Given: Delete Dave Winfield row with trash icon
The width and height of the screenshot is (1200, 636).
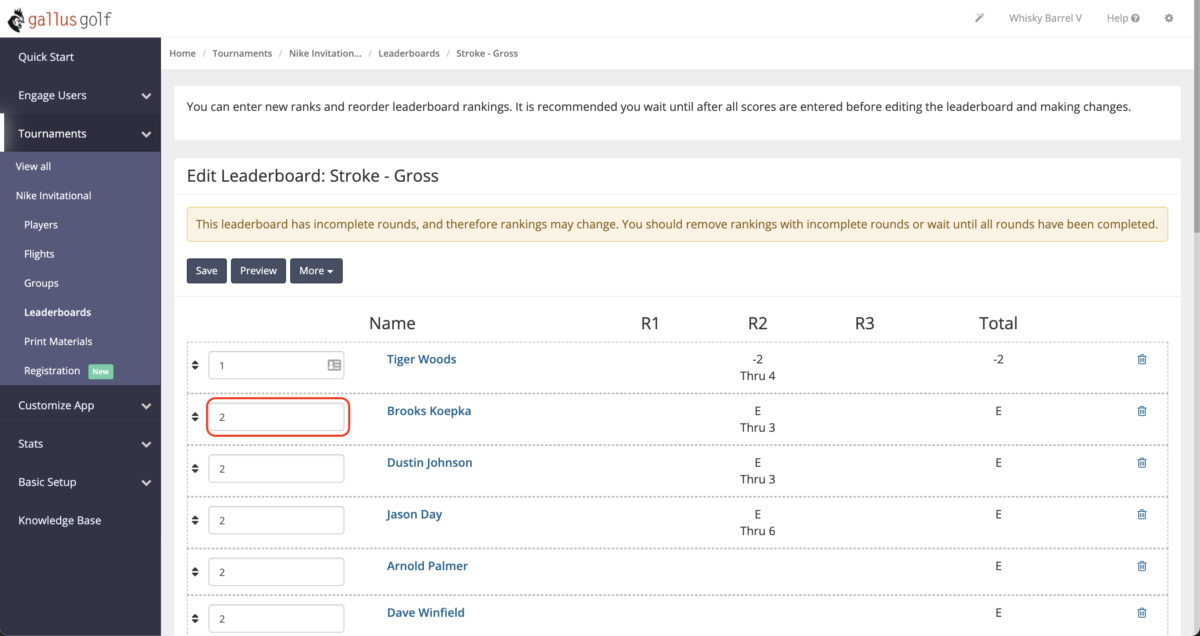Looking at the screenshot, I should point(1142,613).
